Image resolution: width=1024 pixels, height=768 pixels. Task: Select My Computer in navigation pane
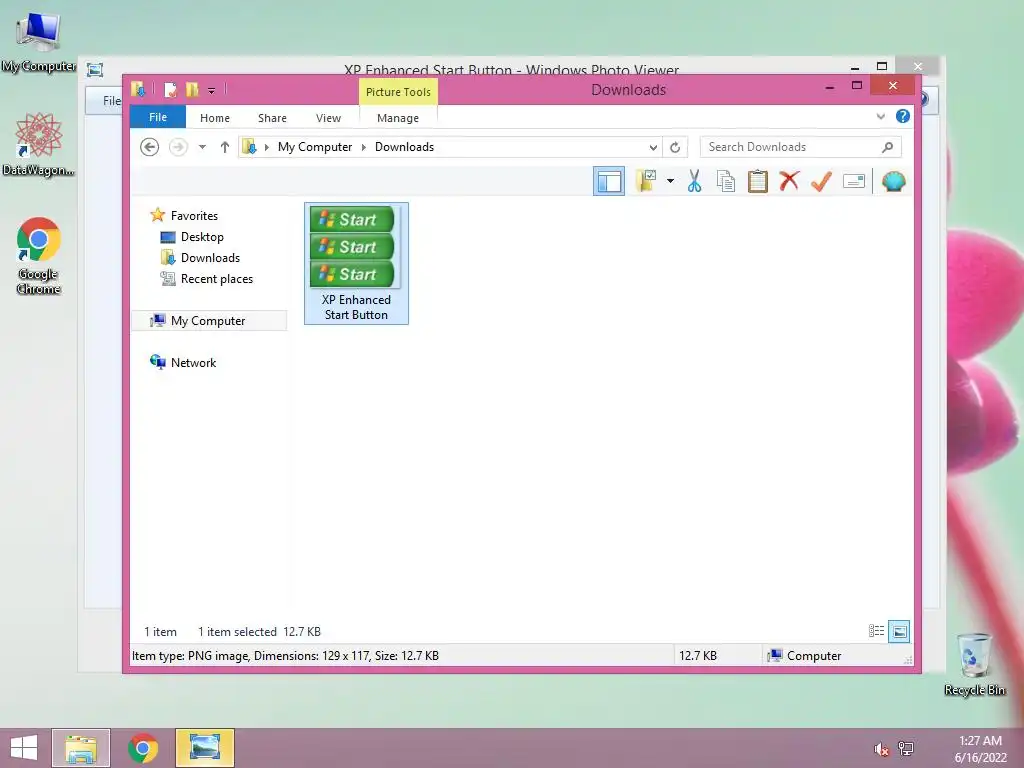(209, 321)
